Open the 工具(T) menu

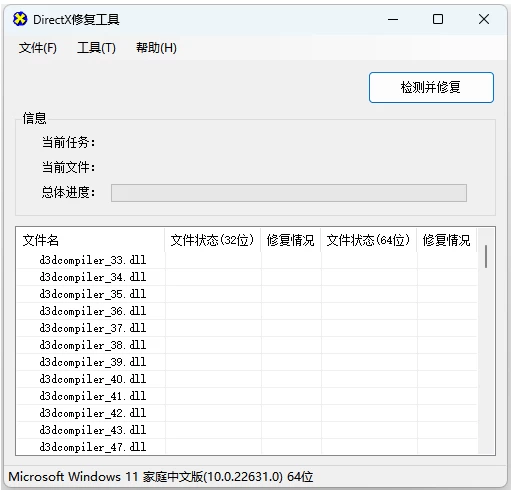(x=96, y=48)
